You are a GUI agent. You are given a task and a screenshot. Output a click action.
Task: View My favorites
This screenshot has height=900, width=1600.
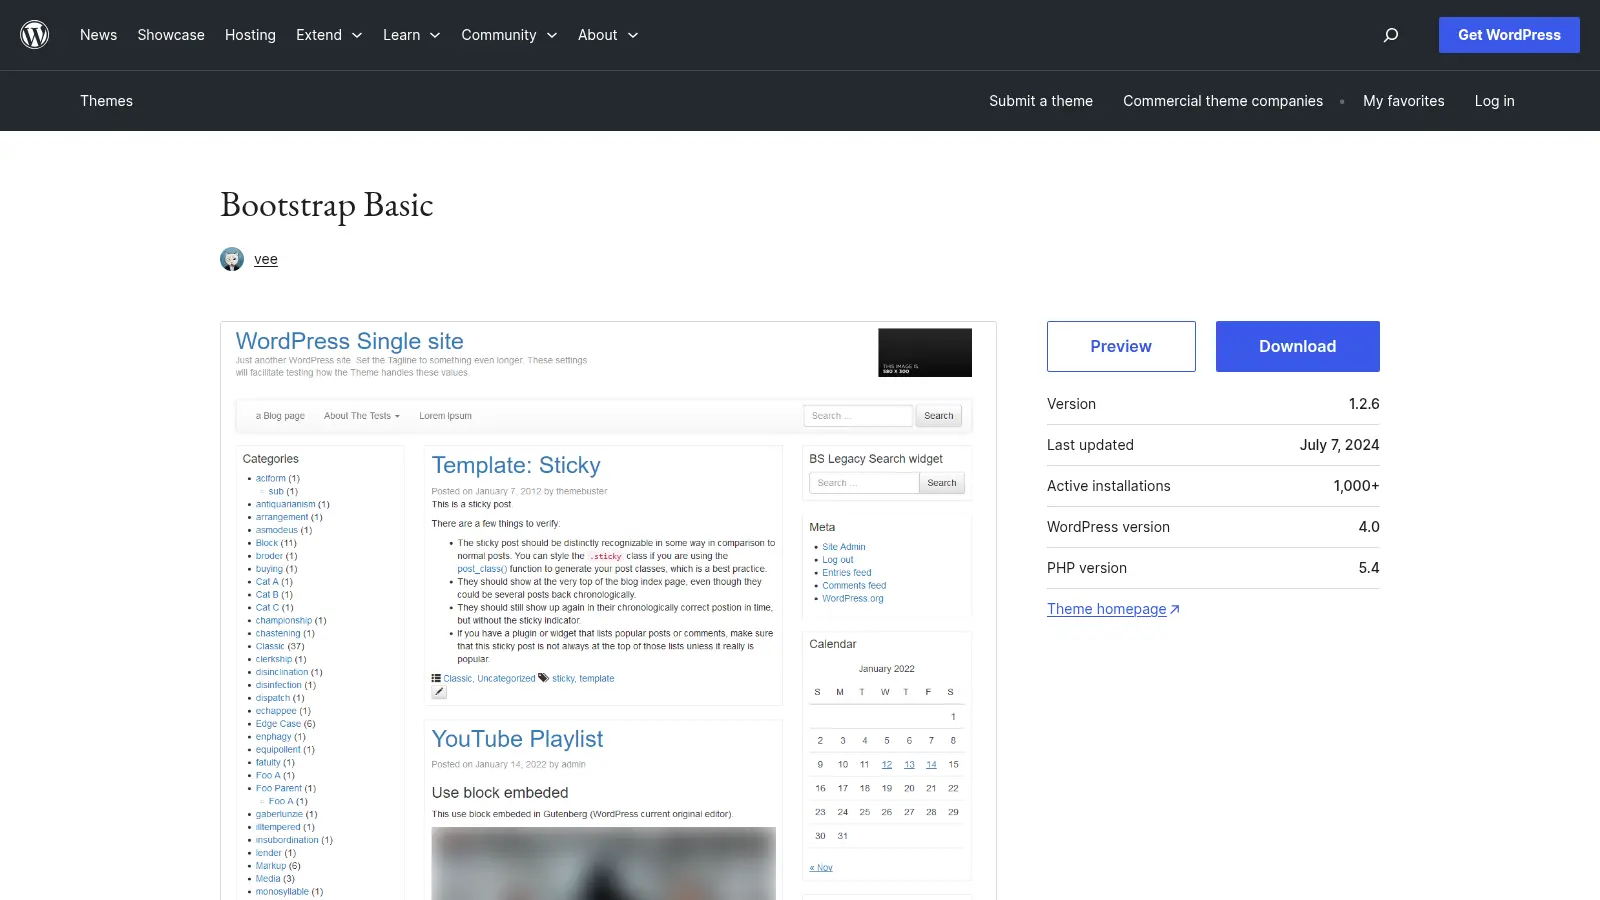tap(1404, 101)
